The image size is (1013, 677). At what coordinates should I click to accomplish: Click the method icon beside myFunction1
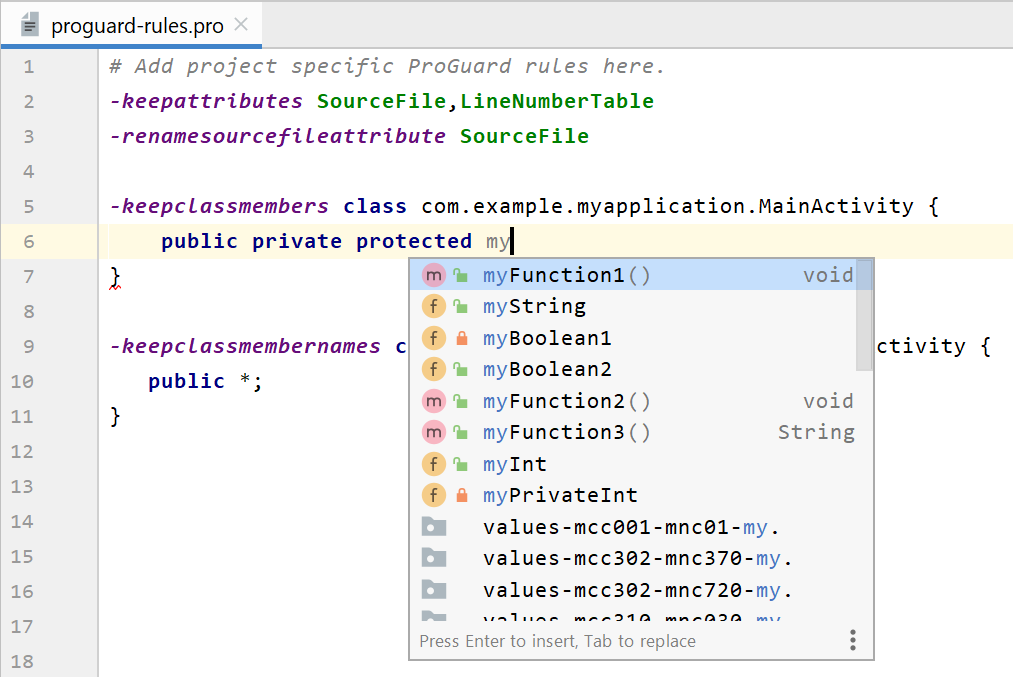coord(433,275)
